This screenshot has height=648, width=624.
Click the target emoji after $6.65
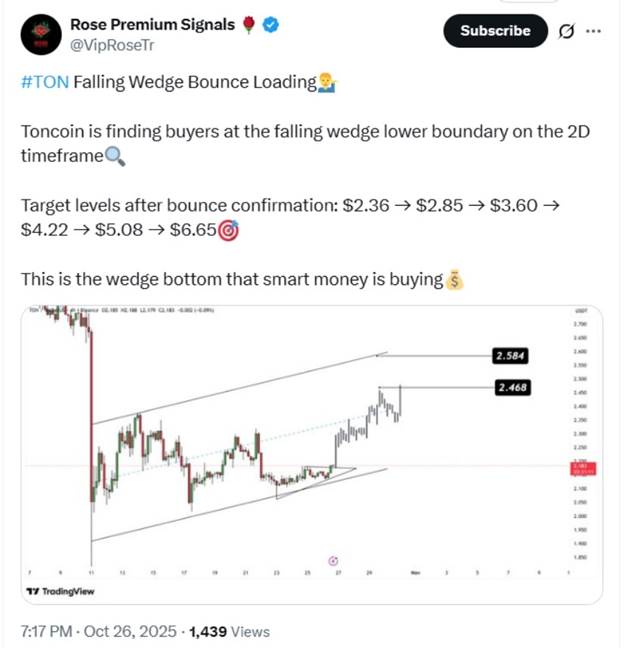228,231
